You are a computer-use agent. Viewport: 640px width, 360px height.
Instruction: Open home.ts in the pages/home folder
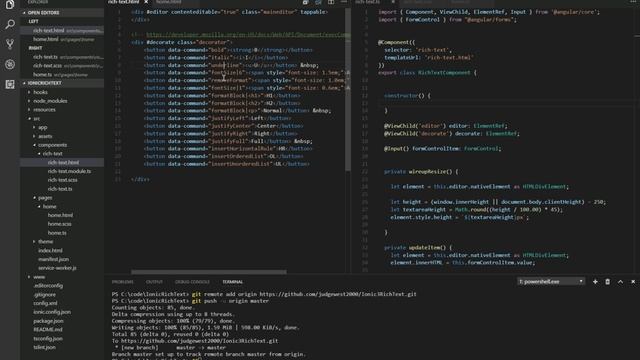57,233
